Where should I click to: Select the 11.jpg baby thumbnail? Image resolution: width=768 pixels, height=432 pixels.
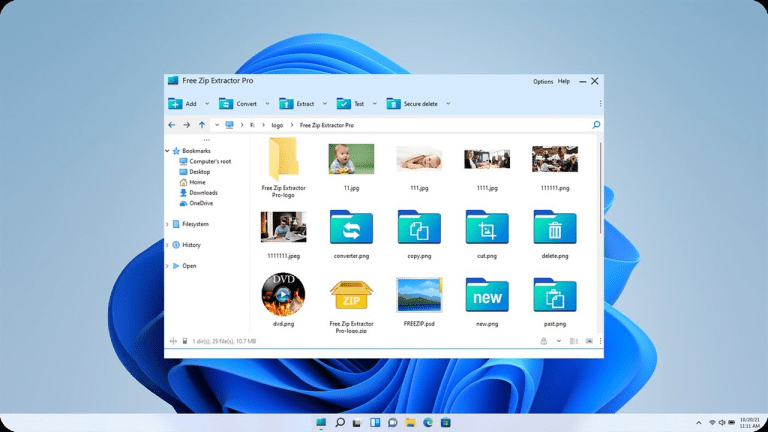point(351,159)
